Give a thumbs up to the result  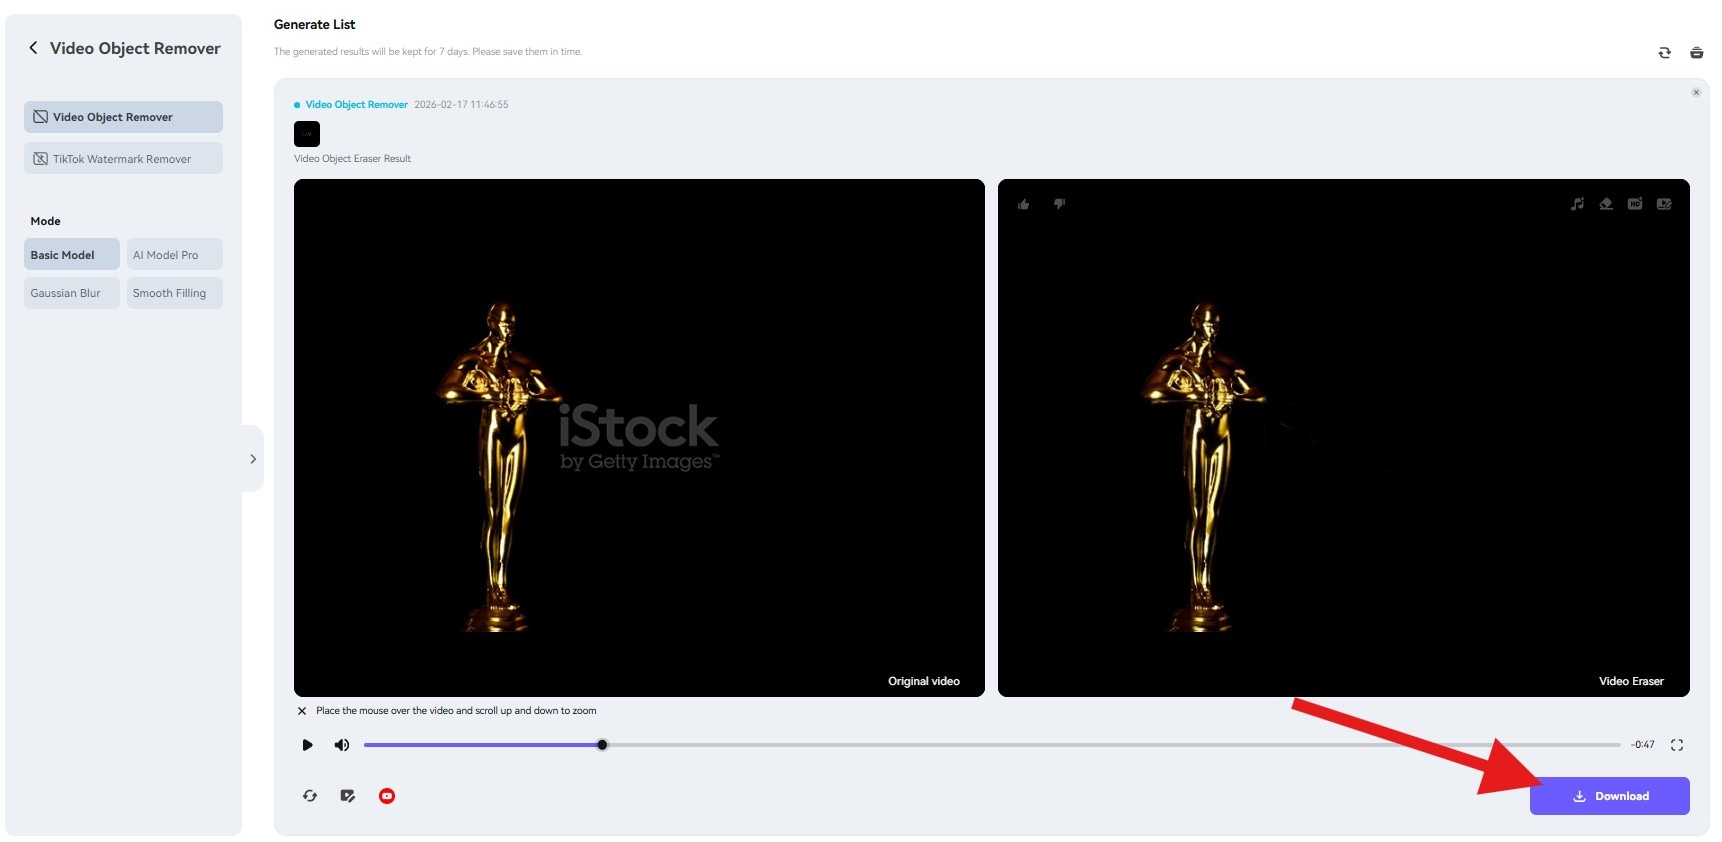pyautogui.click(x=1023, y=204)
